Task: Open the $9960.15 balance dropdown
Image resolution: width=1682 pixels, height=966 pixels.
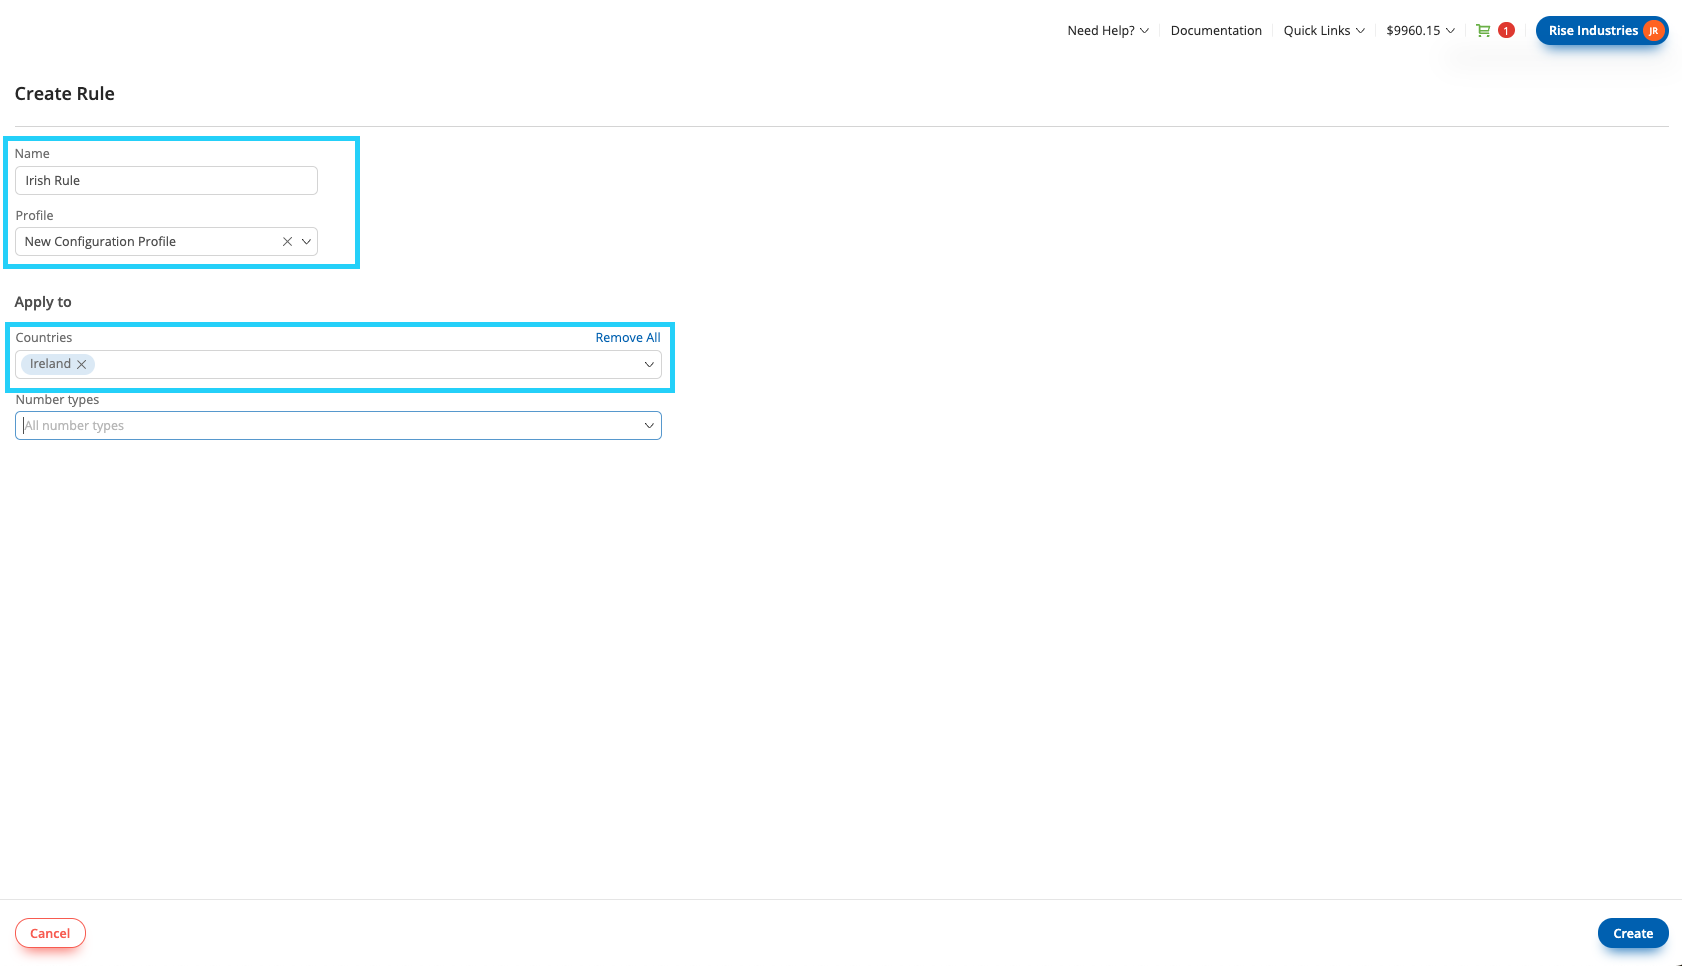Action: point(1420,31)
